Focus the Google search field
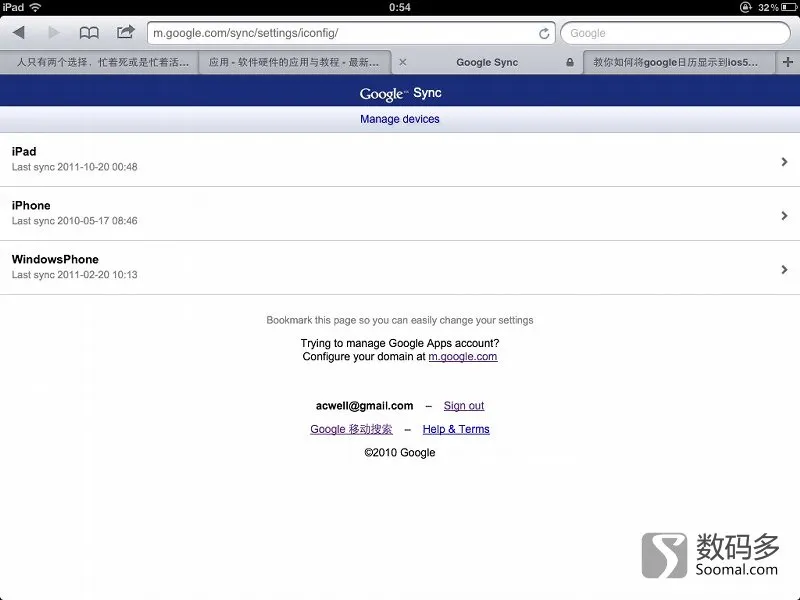This screenshot has width=800, height=600. coord(676,33)
